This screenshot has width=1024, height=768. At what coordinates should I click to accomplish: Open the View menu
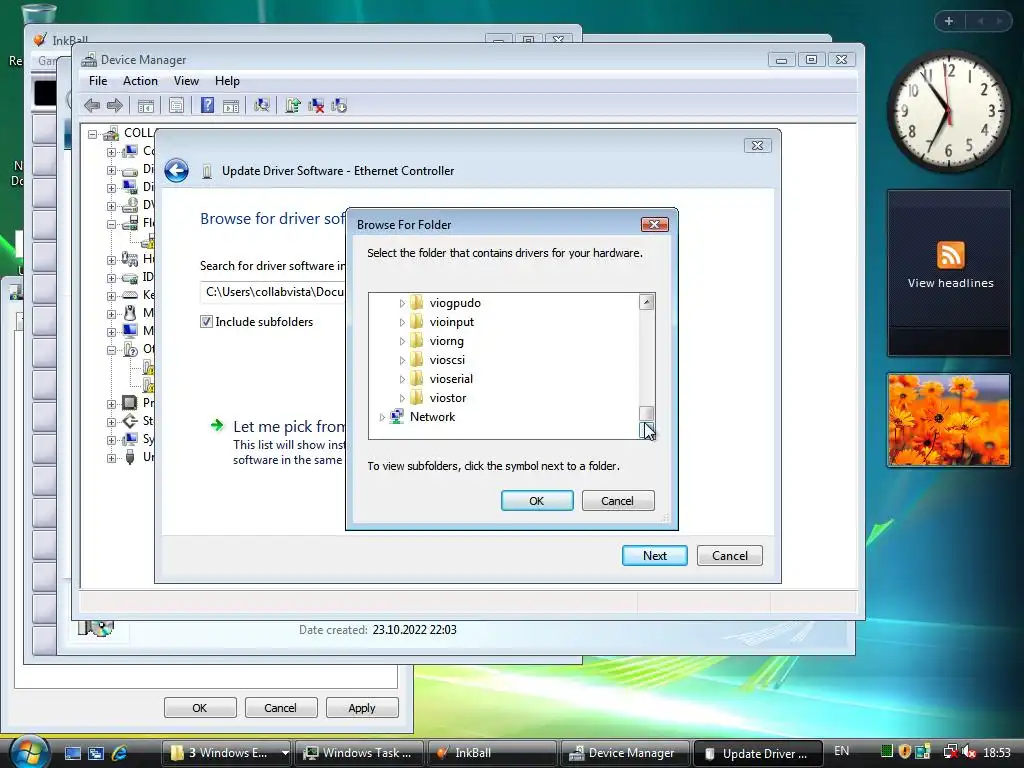click(186, 81)
